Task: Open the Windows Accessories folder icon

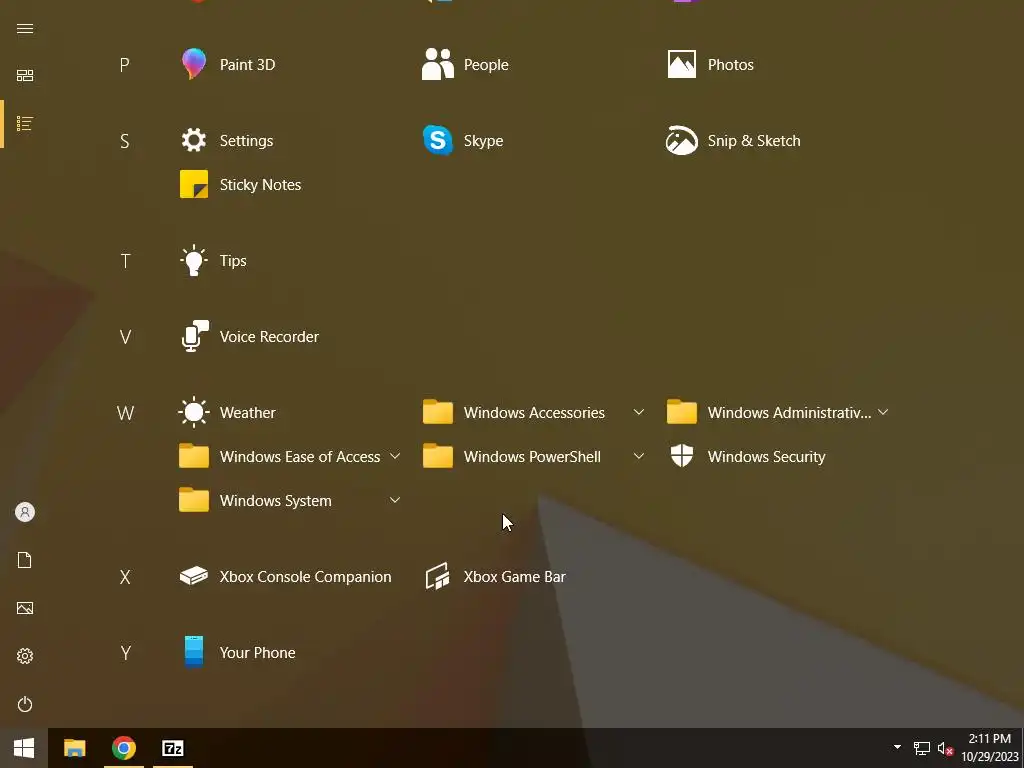Action: (438, 412)
